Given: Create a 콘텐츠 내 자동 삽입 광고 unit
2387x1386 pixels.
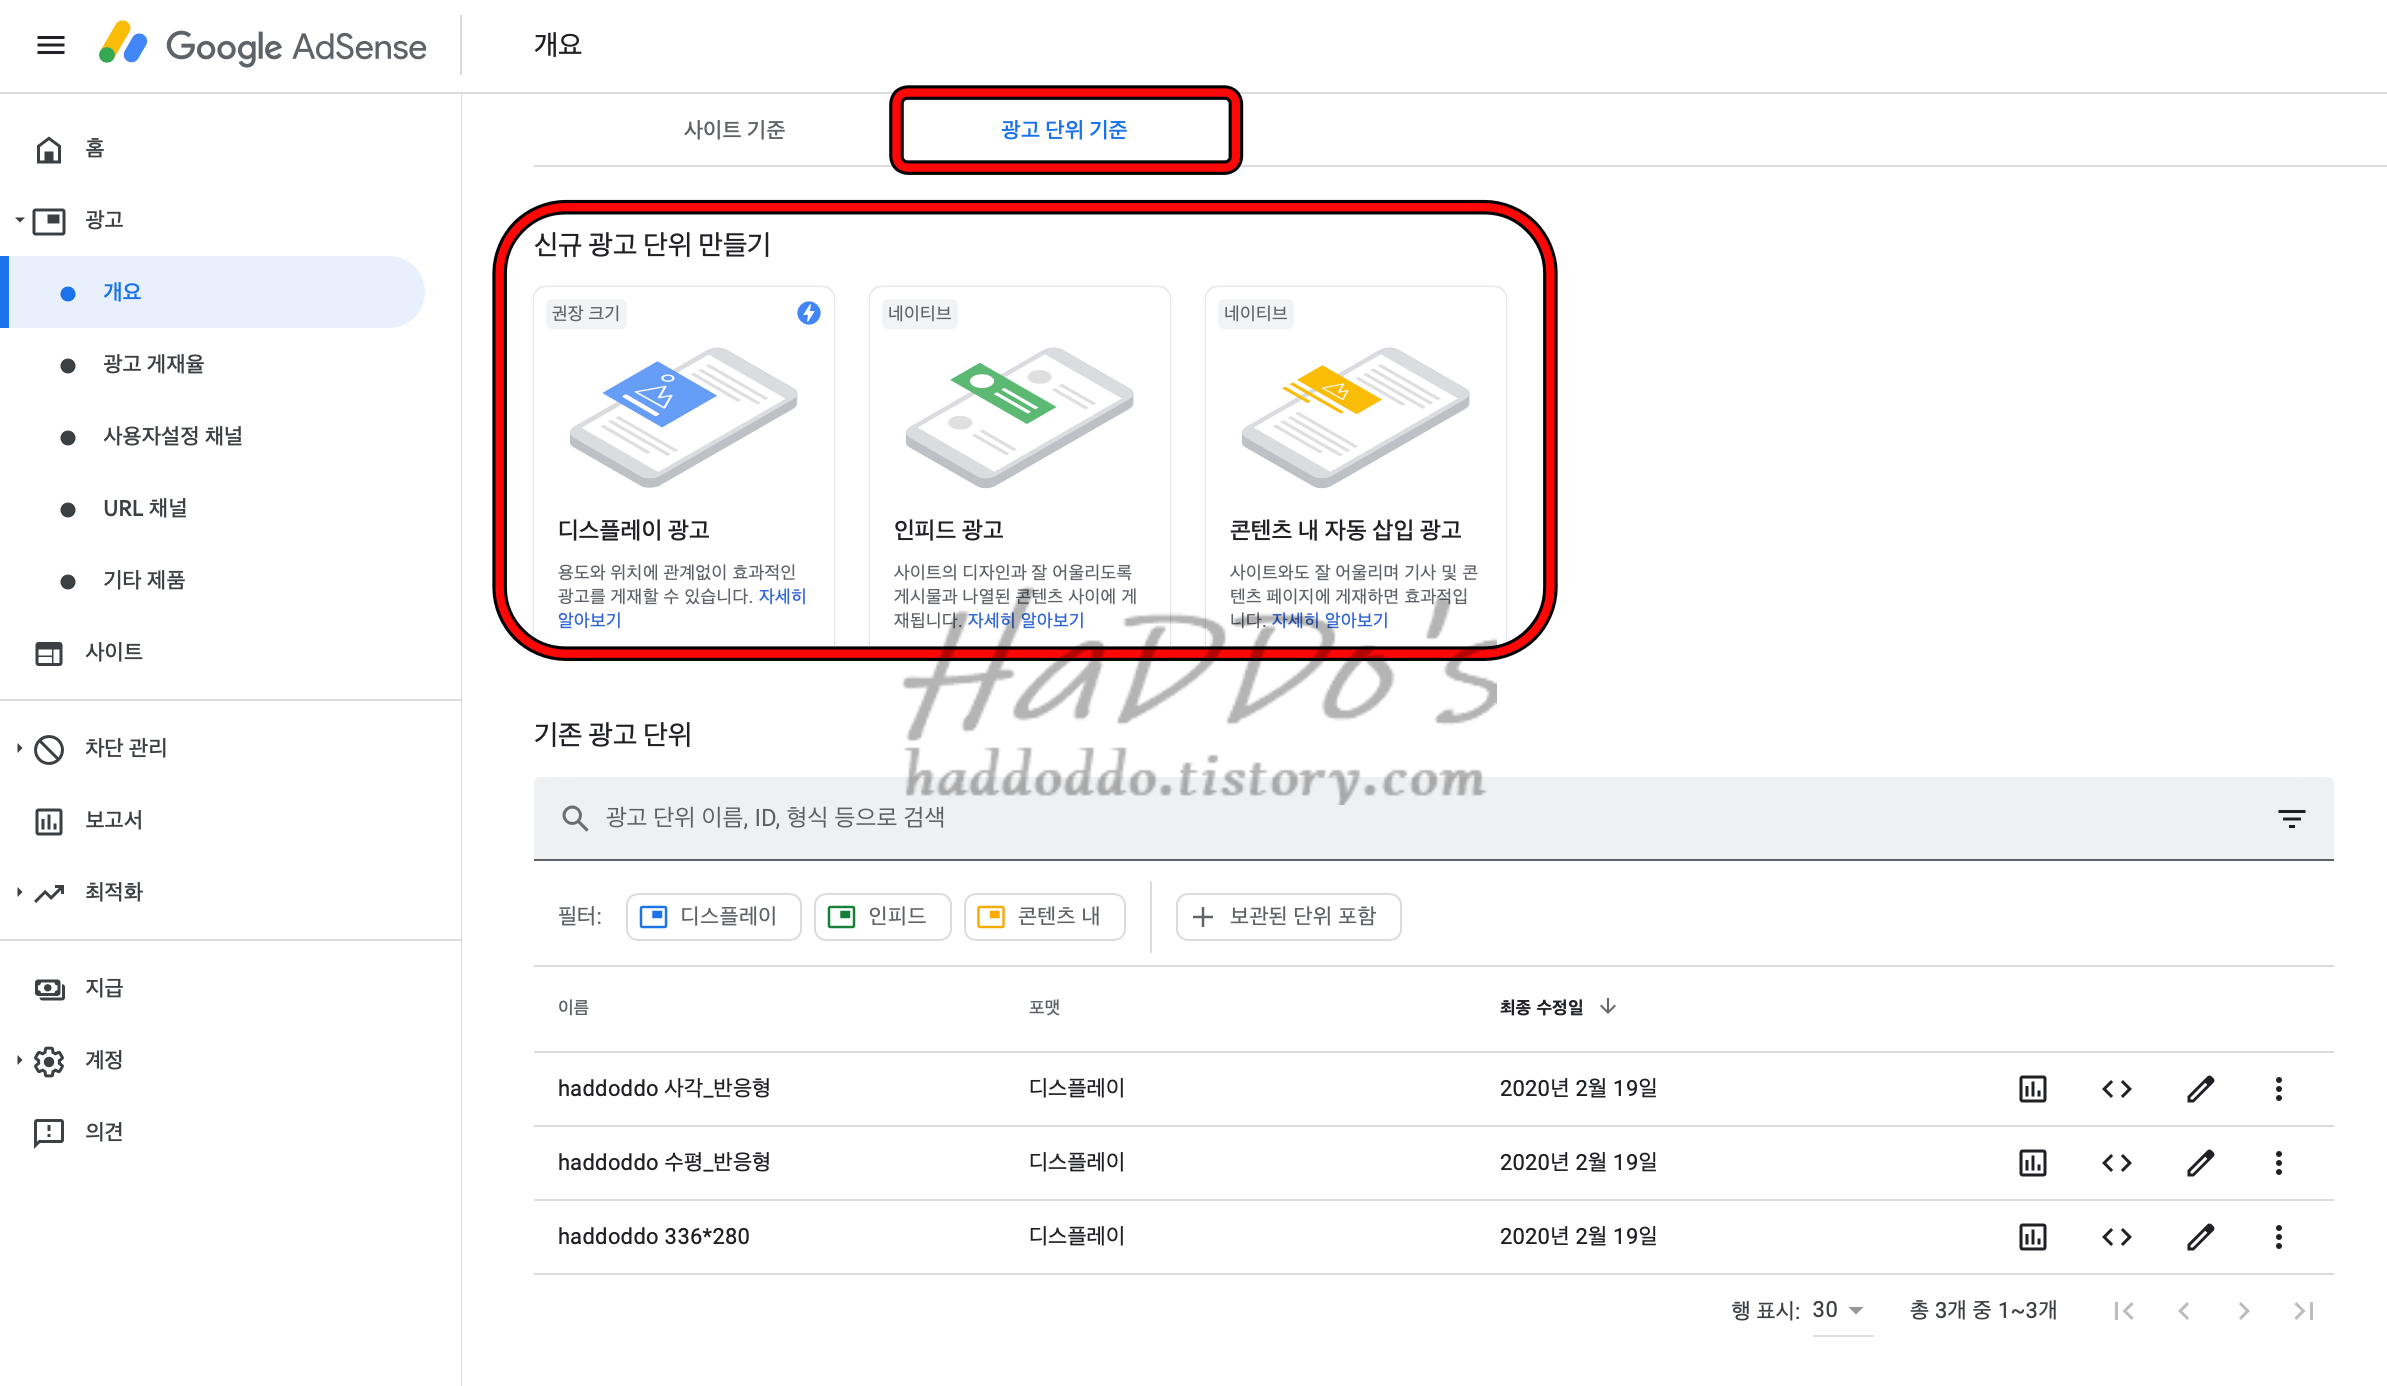Looking at the screenshot, I should click(1356, 465).
